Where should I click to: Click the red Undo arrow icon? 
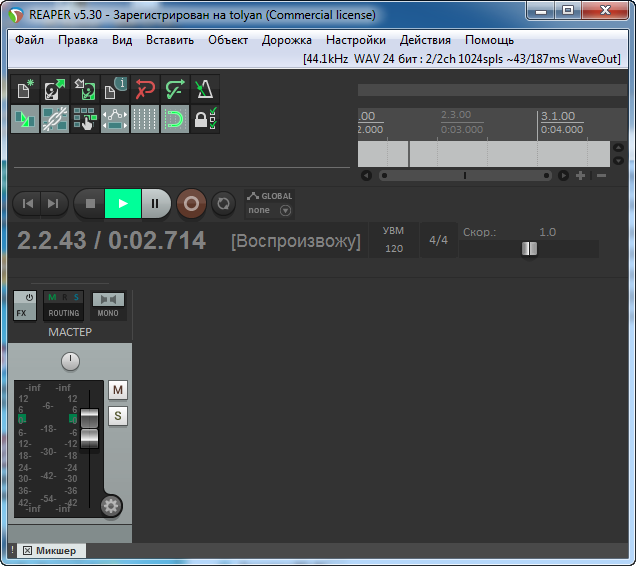(x=145, y=90)
